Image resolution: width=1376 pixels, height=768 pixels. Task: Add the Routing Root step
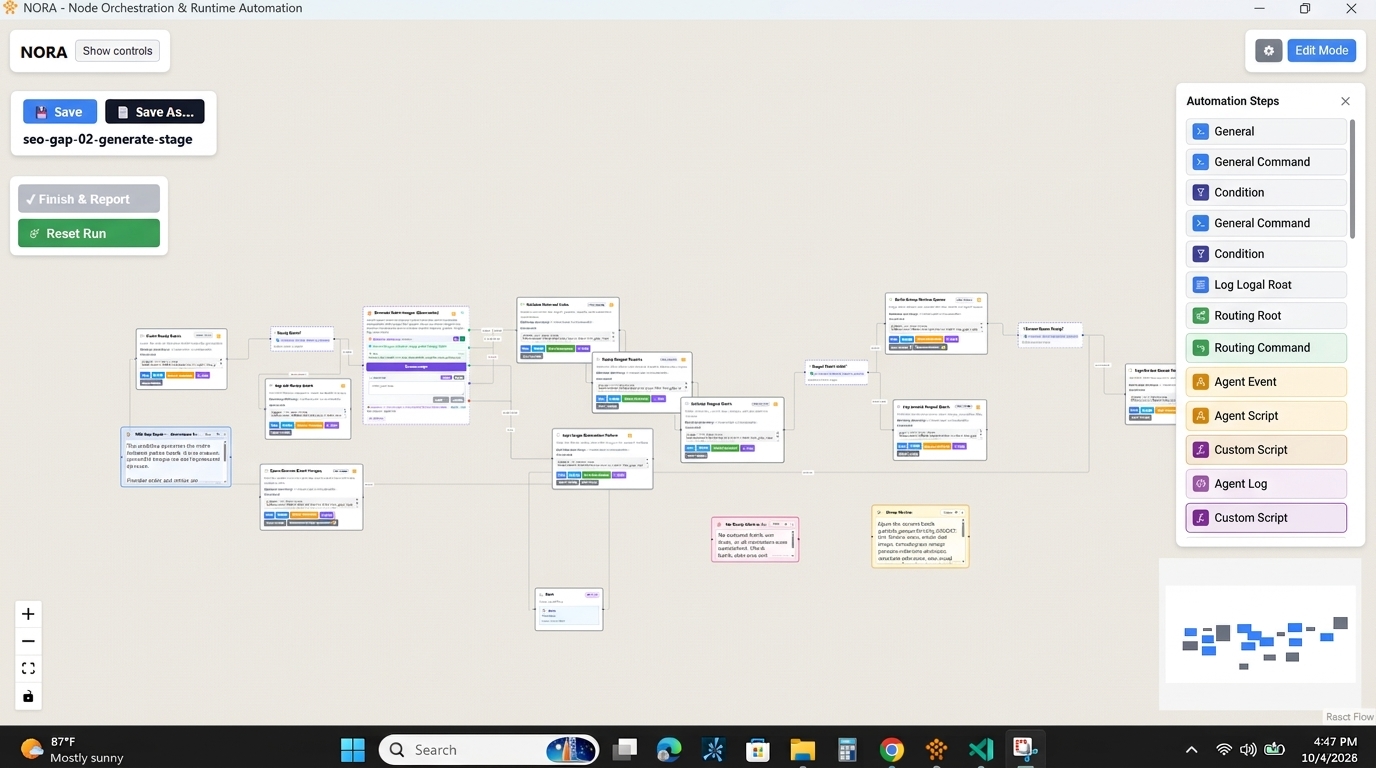[1266, 316]
